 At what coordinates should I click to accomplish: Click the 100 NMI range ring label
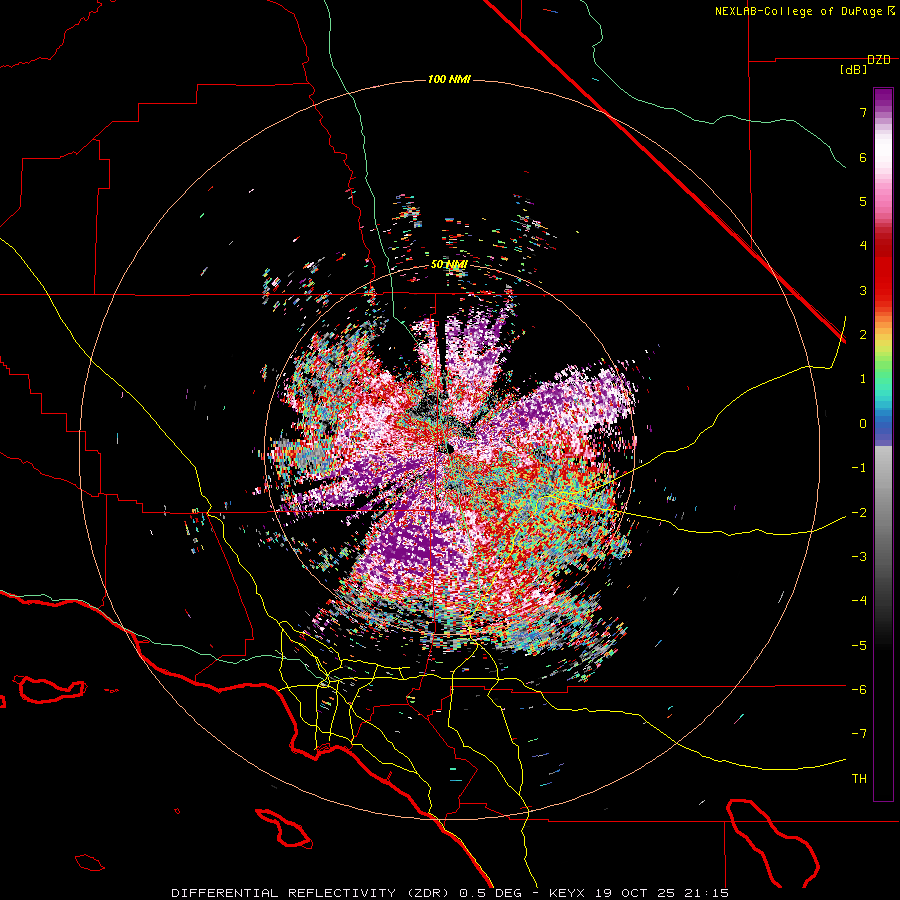[x=449, y=79]
